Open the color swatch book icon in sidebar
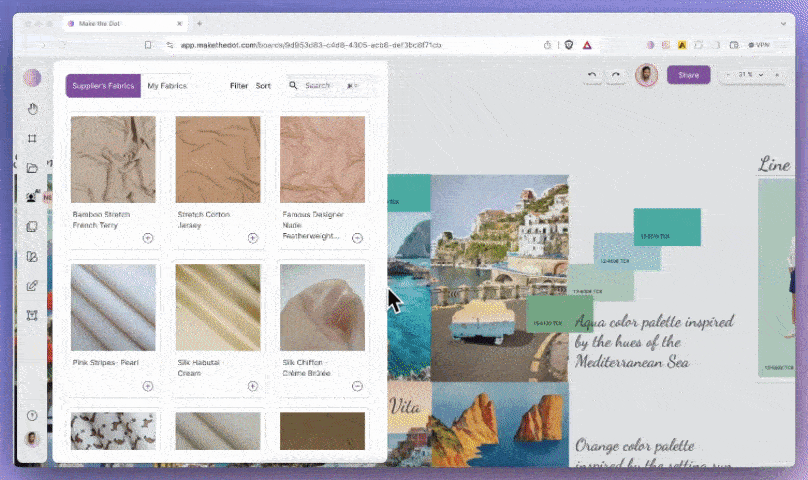The width and height of the screenshot is (808, 480). (x=32, y=256)
